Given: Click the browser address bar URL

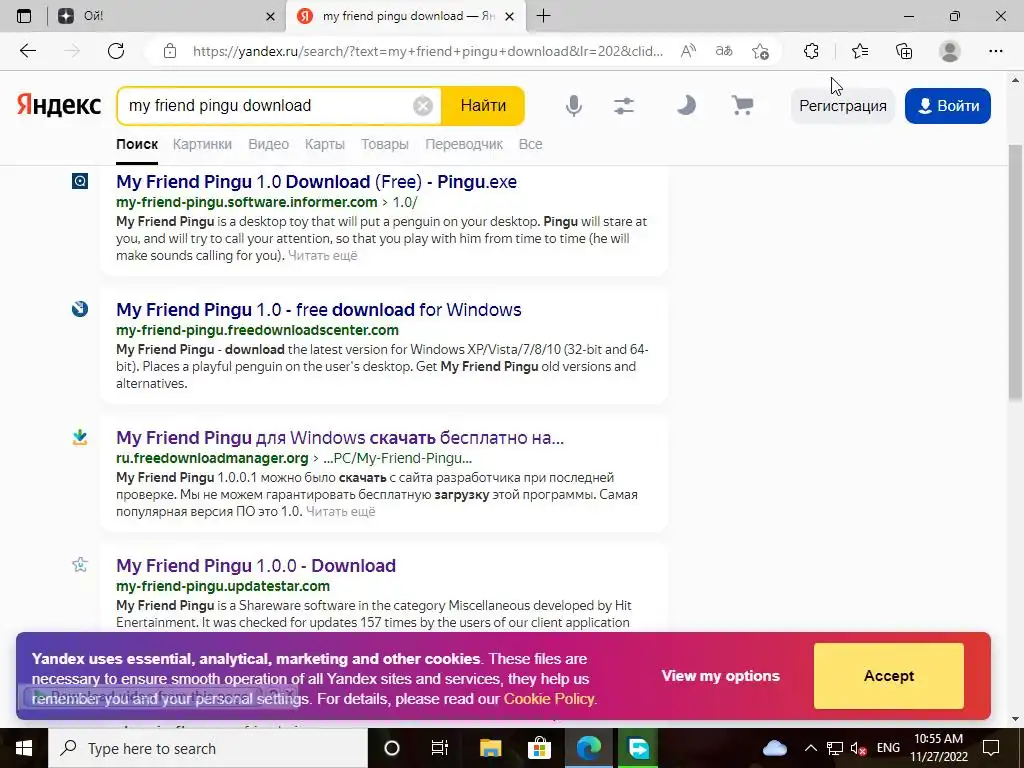Looking at the screenshot, I should 428,51.
